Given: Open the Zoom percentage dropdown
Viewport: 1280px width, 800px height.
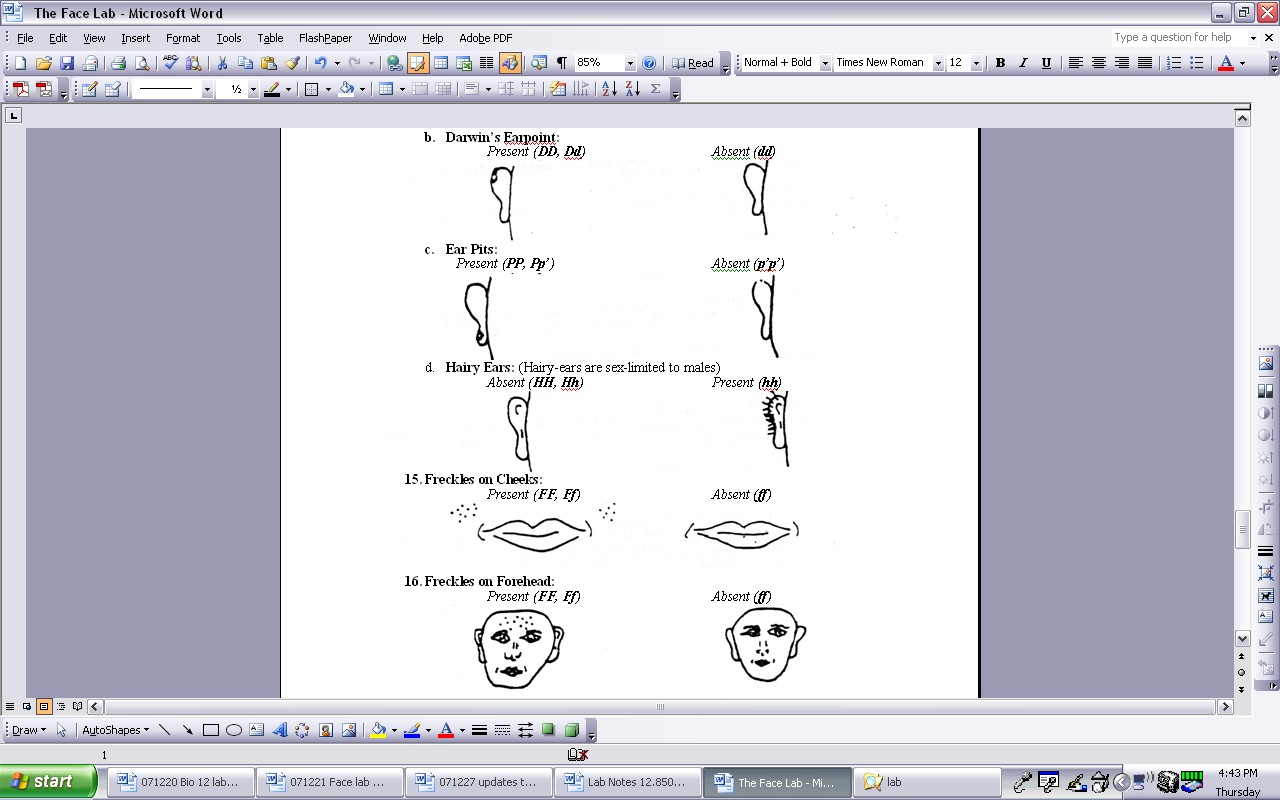Looking at the screenshot, I should (630, 63).
